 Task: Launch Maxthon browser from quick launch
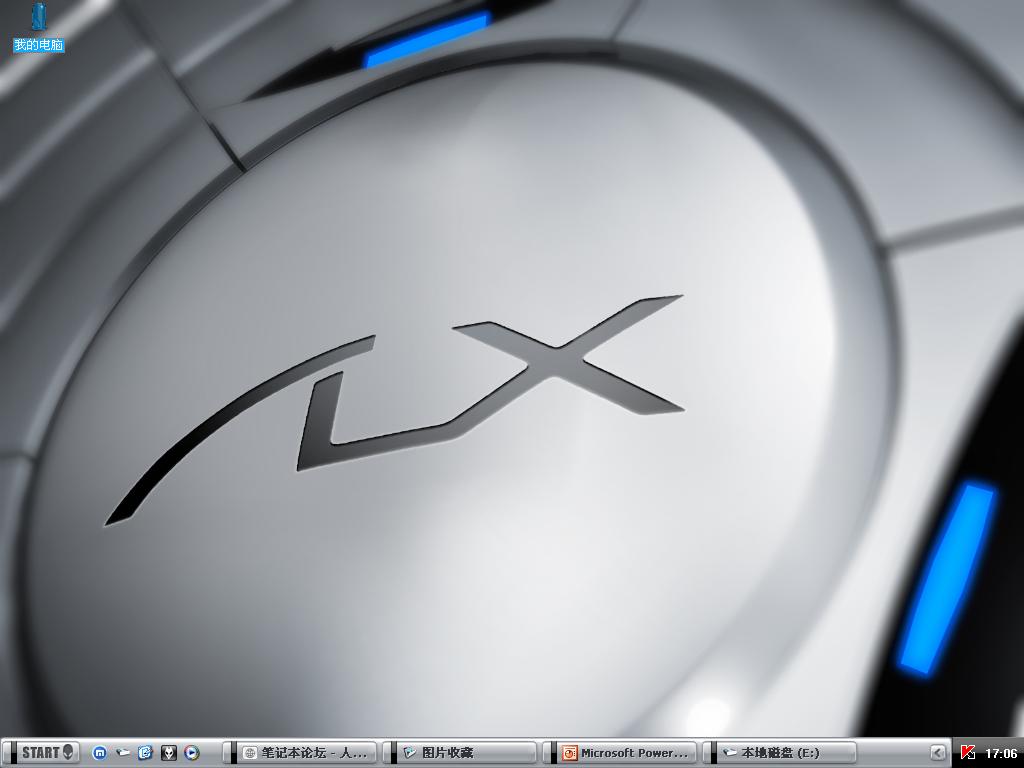click(100, 753)
